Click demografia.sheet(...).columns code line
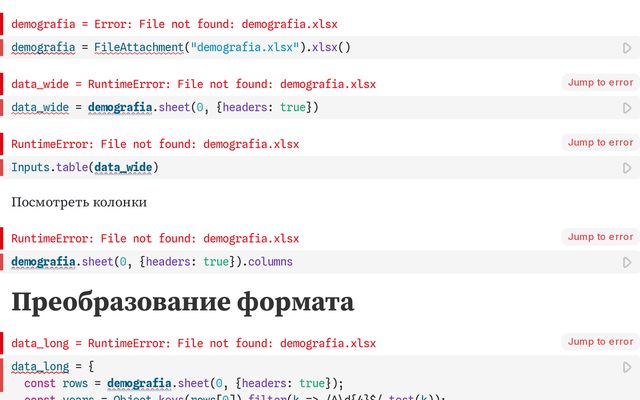The height and width of the screenshot is (400, 640). (x=152, y=262)
